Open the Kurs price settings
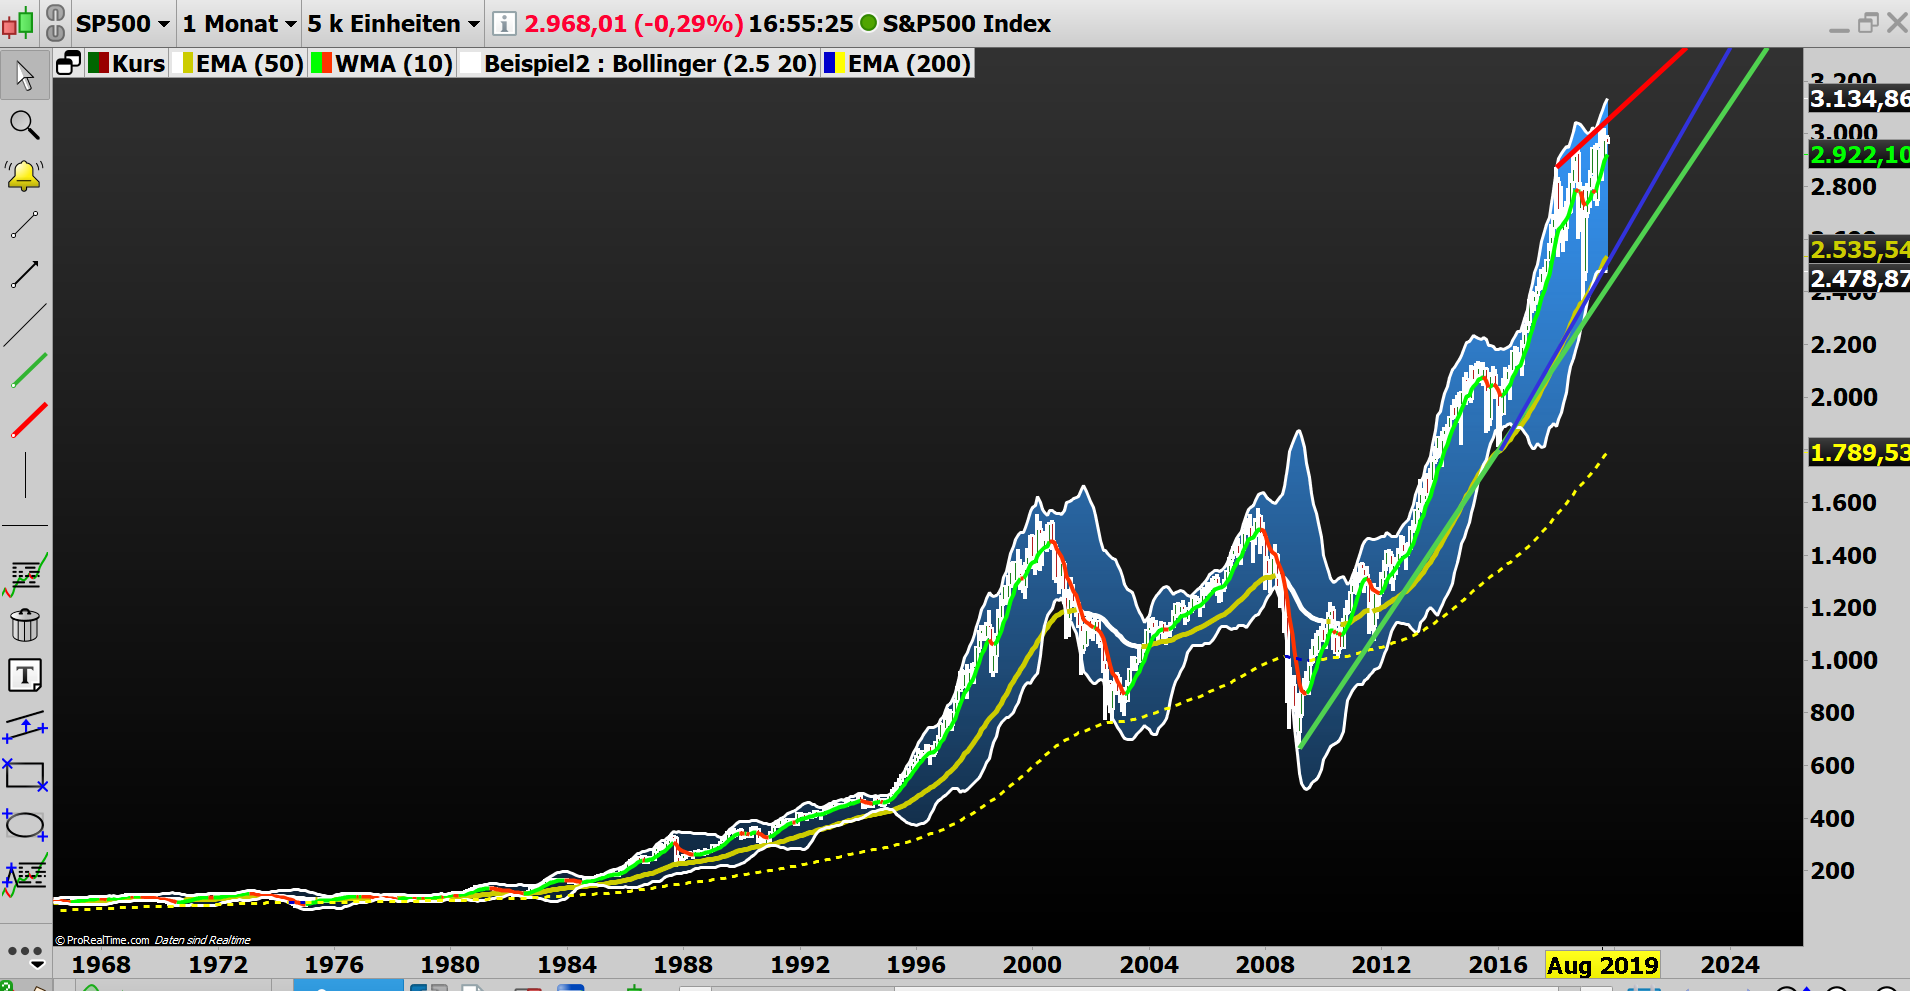The image size is (1910, 991). (x=138, y=63)
